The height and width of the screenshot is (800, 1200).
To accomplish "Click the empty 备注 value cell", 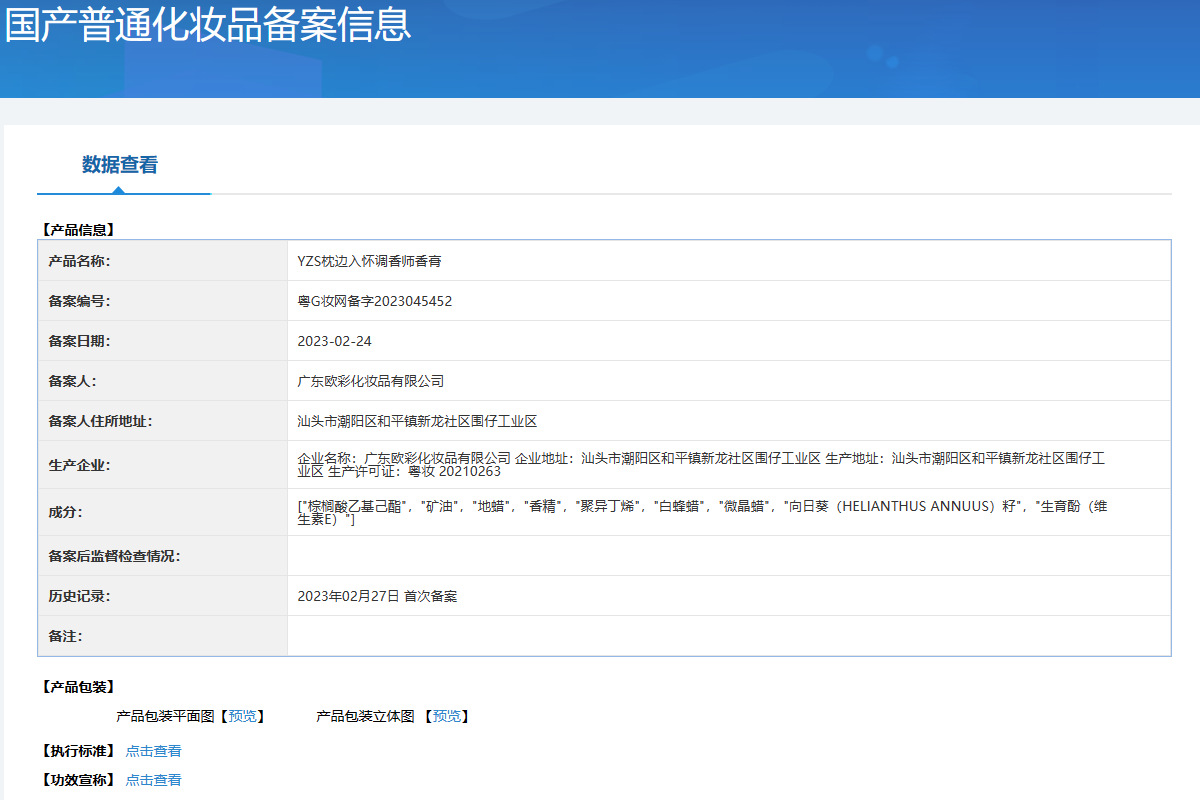I will click(x=728, y=636).
